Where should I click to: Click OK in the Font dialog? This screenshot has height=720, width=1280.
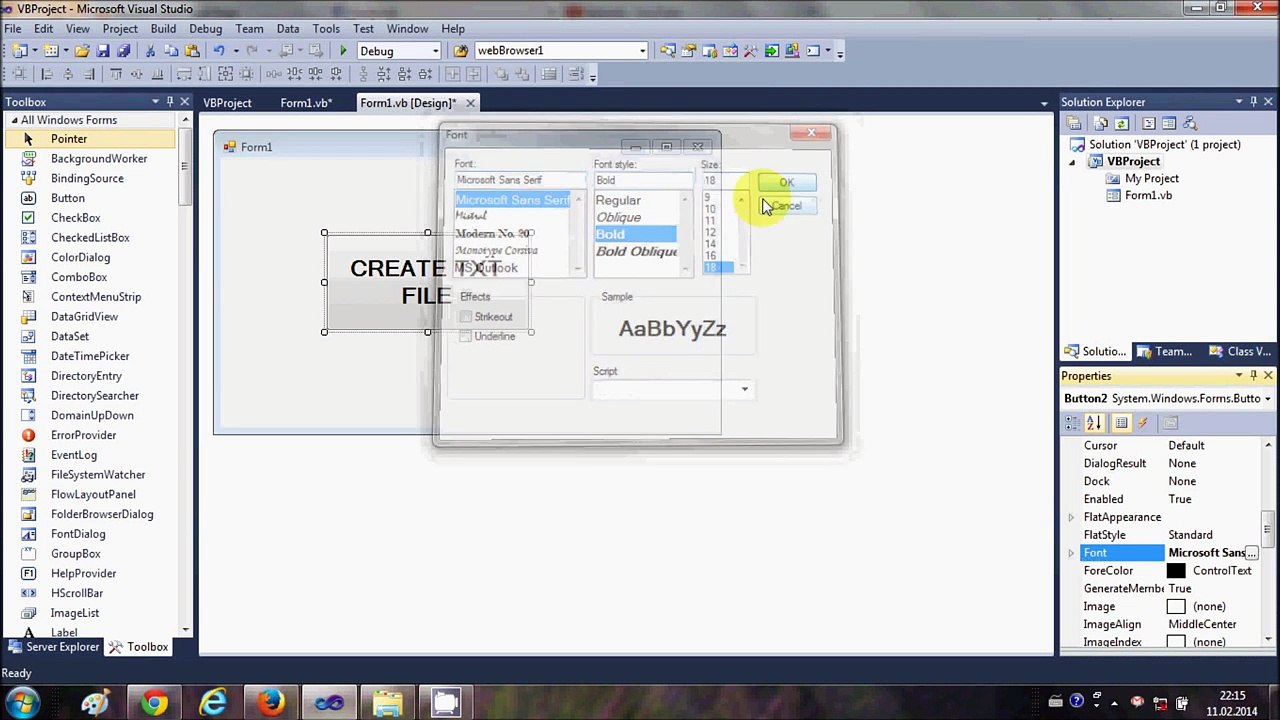[786, 182]
